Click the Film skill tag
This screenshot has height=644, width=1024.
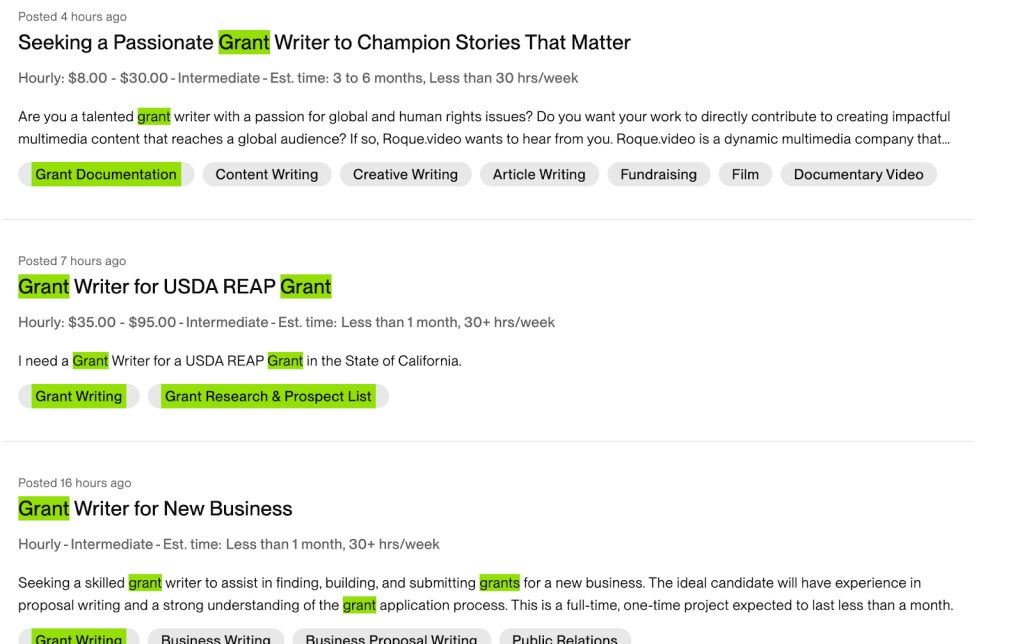click(x=745, y=174)
